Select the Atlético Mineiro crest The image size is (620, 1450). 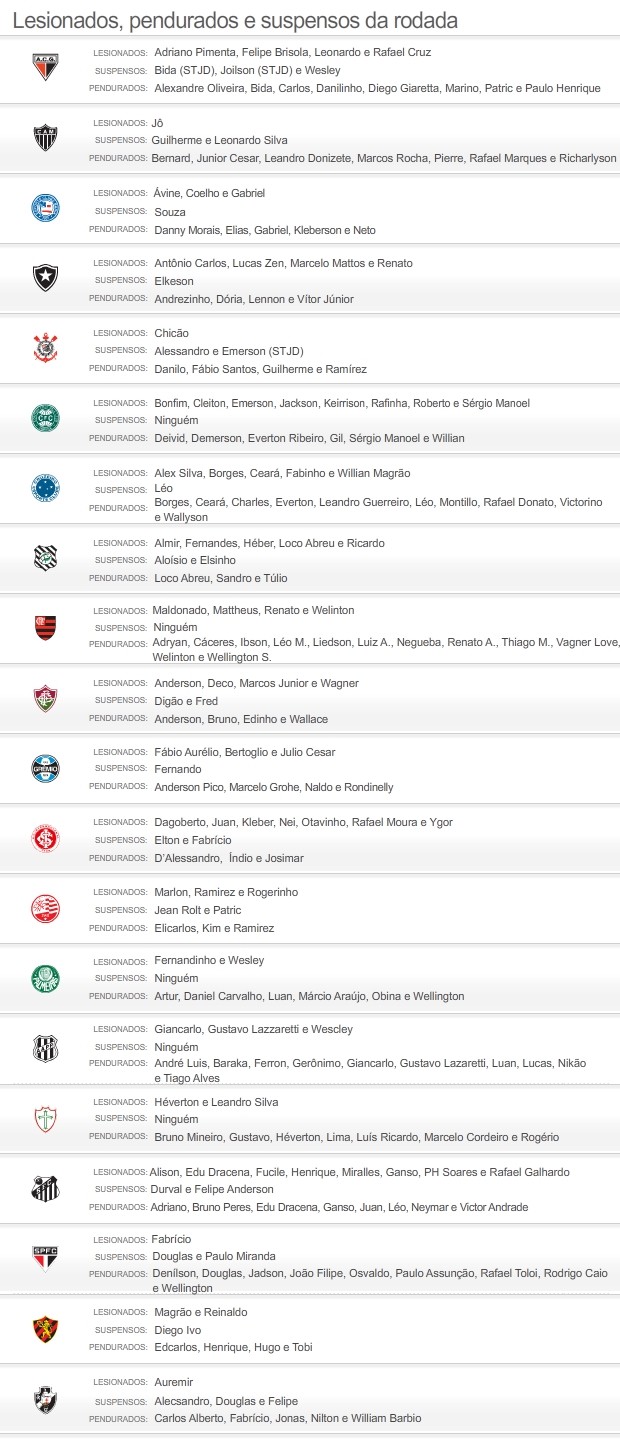pyautogui.click(x=46, y=138)
